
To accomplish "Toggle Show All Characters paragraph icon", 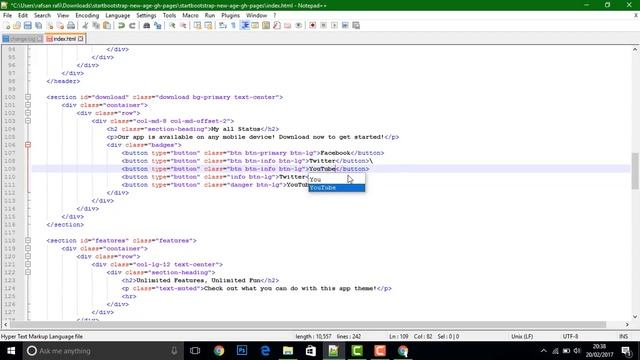I will [x=233, y=25].
